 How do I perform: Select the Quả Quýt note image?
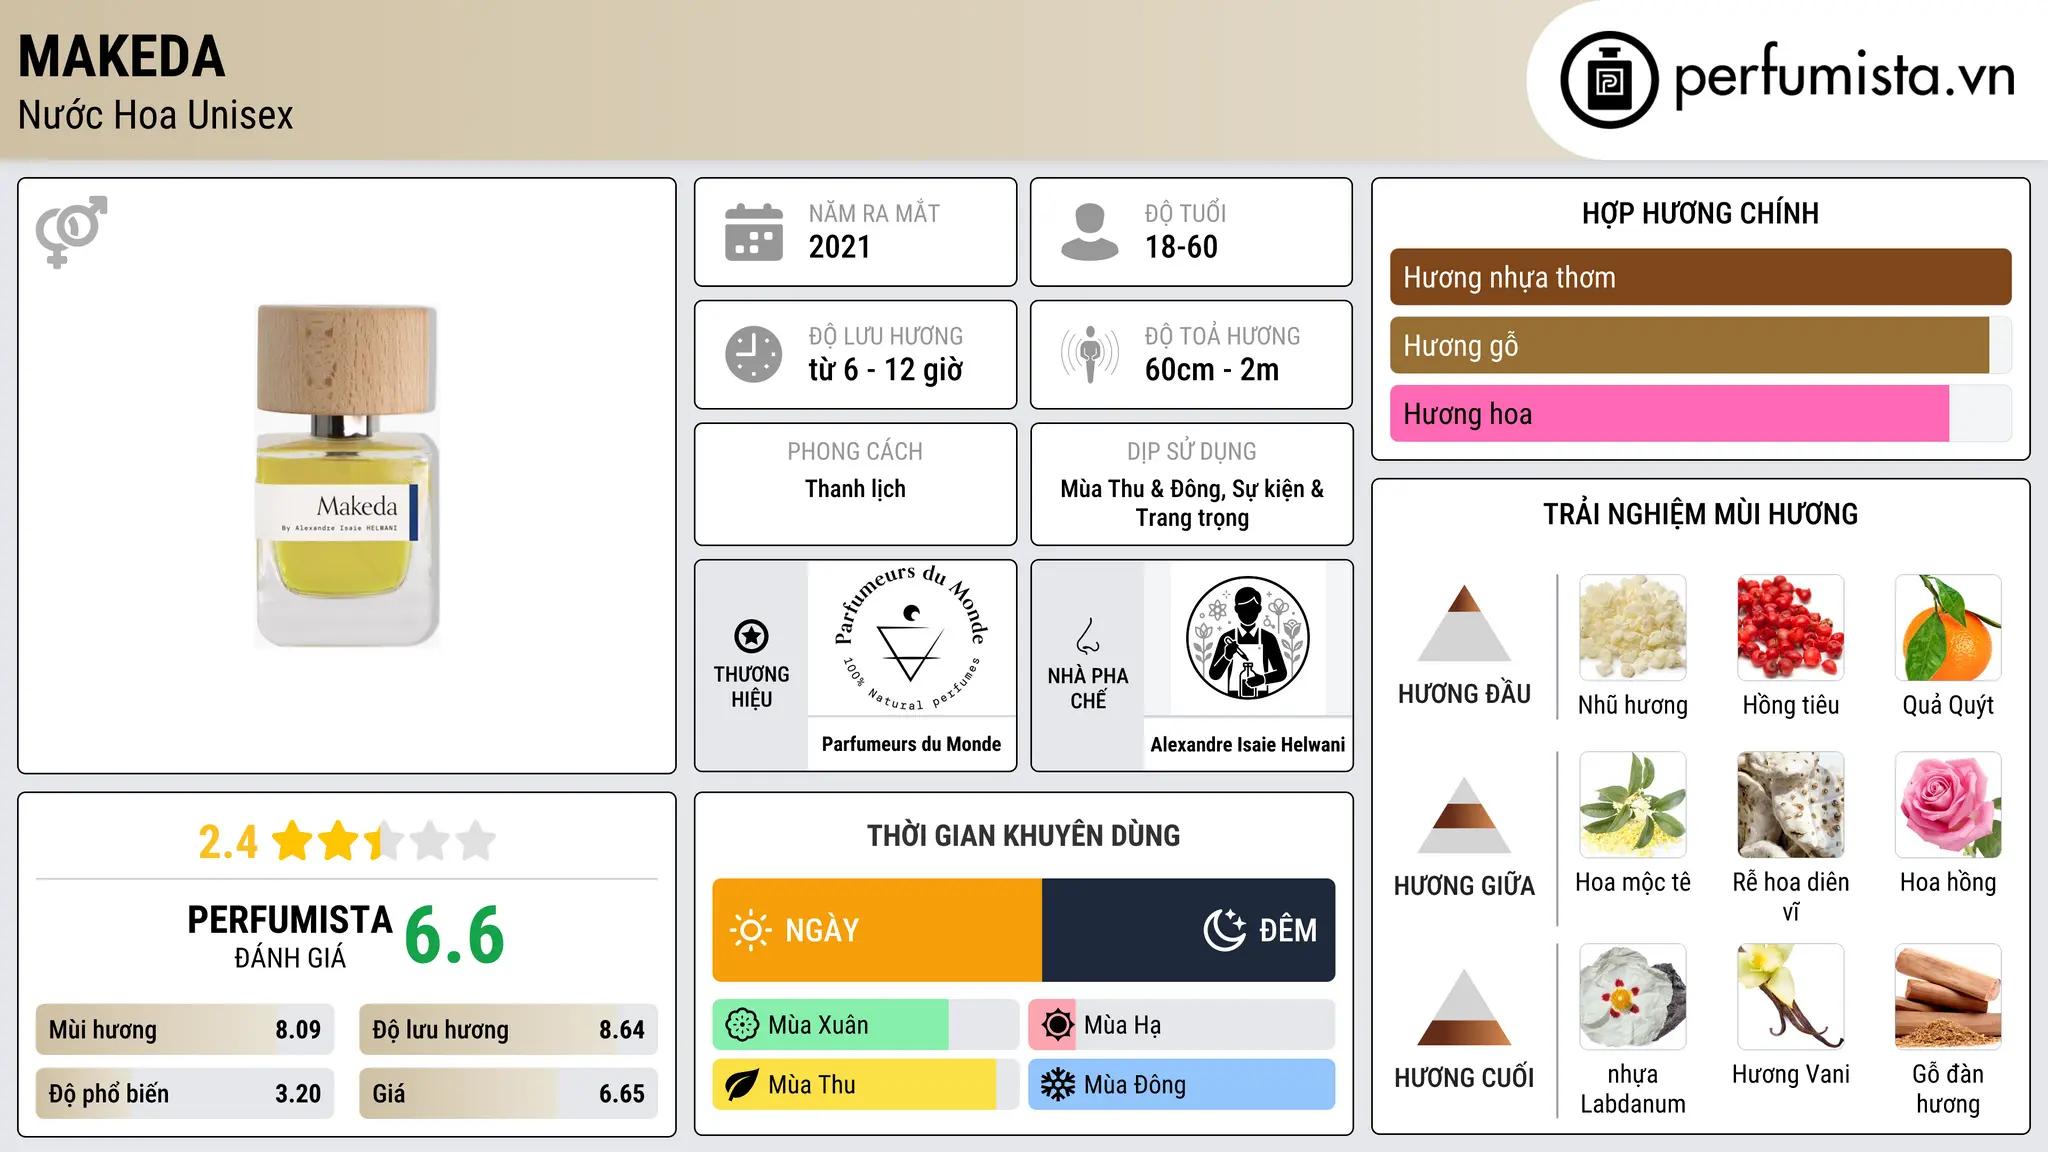coord(1948,628)
